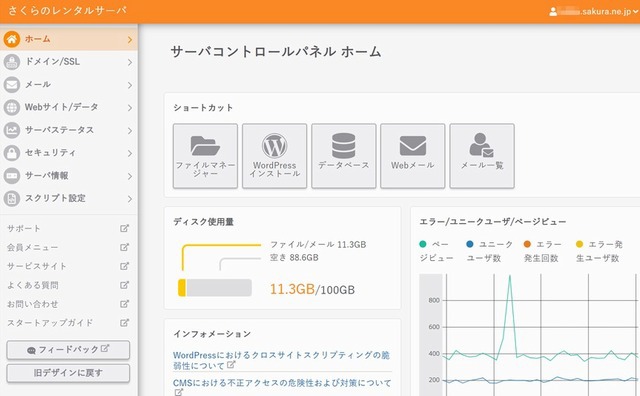Click the フィードバック button
The image size is (640, 396).
click(x=68, y=350)
